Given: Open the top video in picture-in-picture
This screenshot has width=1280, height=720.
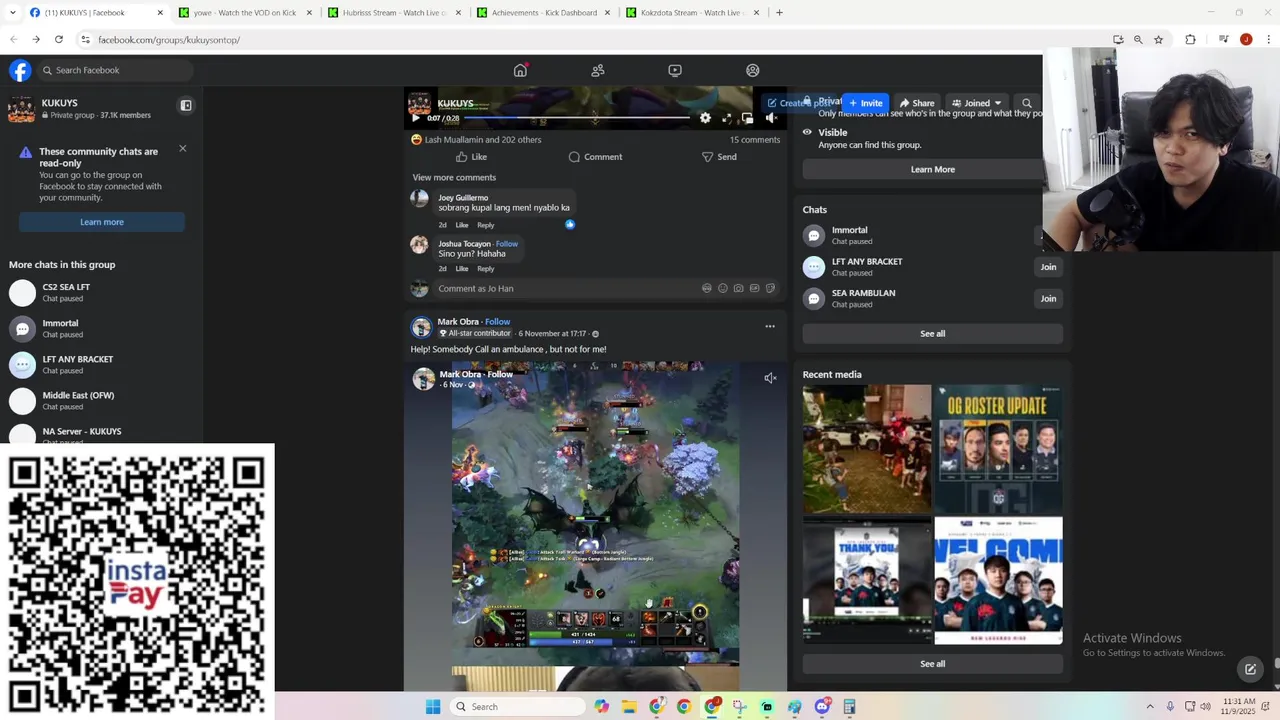Looking at the screenshot, I should [x=748, y=118].
